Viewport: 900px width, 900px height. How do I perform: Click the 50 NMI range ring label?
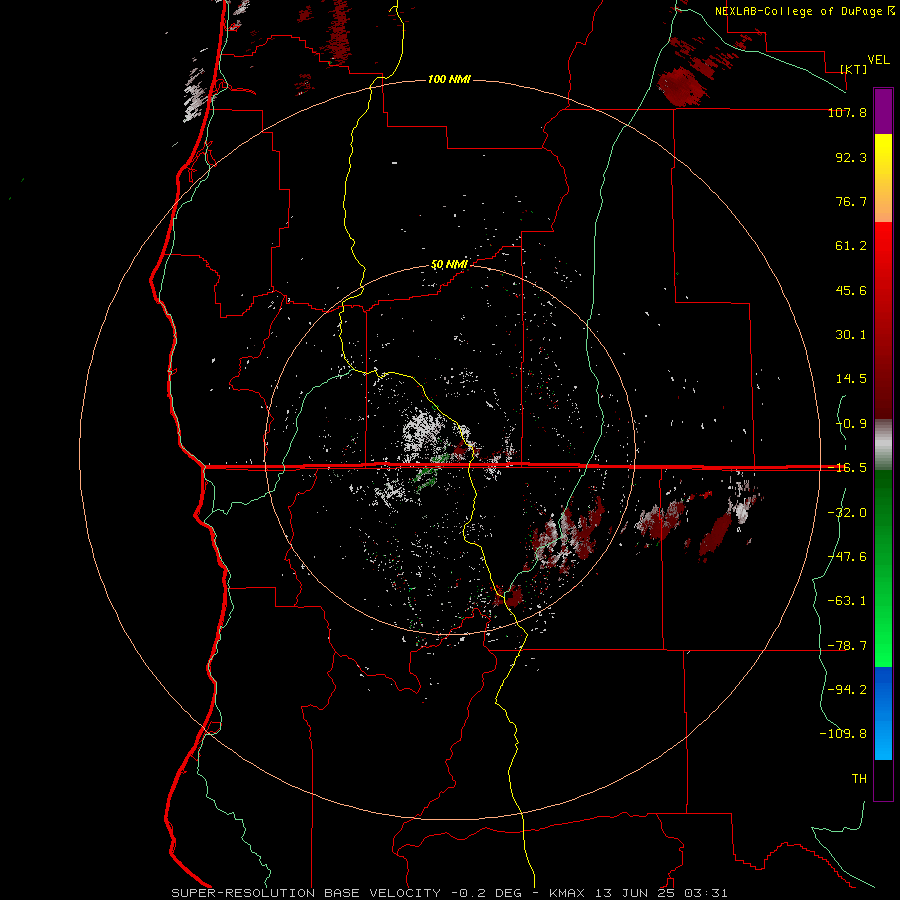pos(449,265)
